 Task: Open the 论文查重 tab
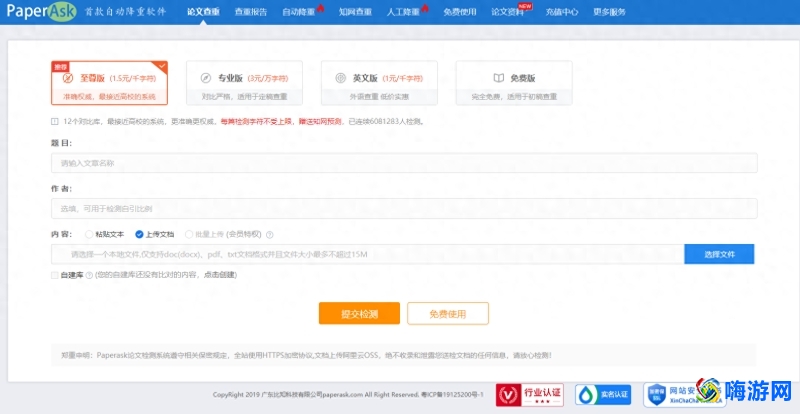[204, 12]
